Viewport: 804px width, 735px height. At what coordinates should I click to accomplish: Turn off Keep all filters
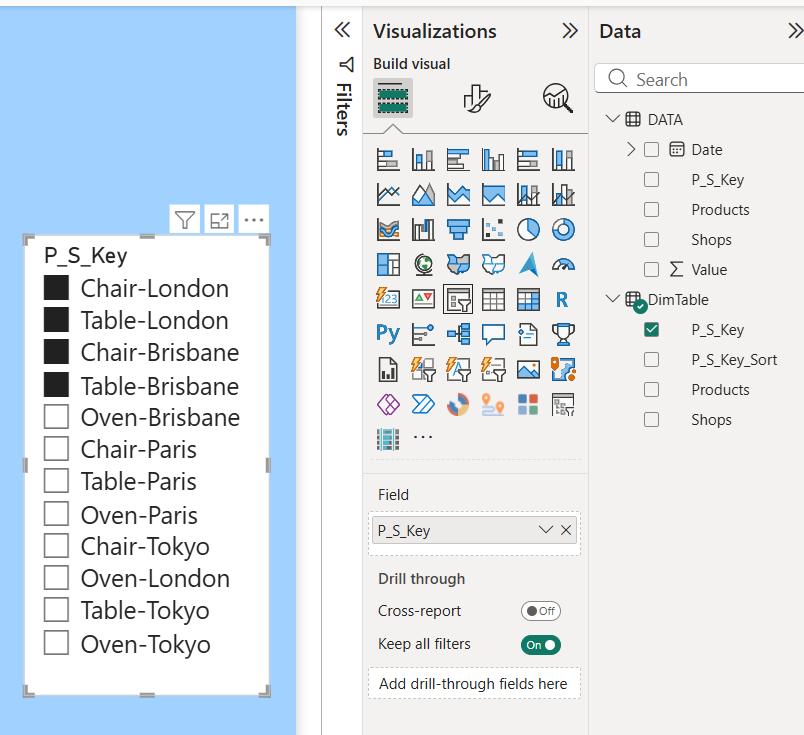[x=541, y=645]
